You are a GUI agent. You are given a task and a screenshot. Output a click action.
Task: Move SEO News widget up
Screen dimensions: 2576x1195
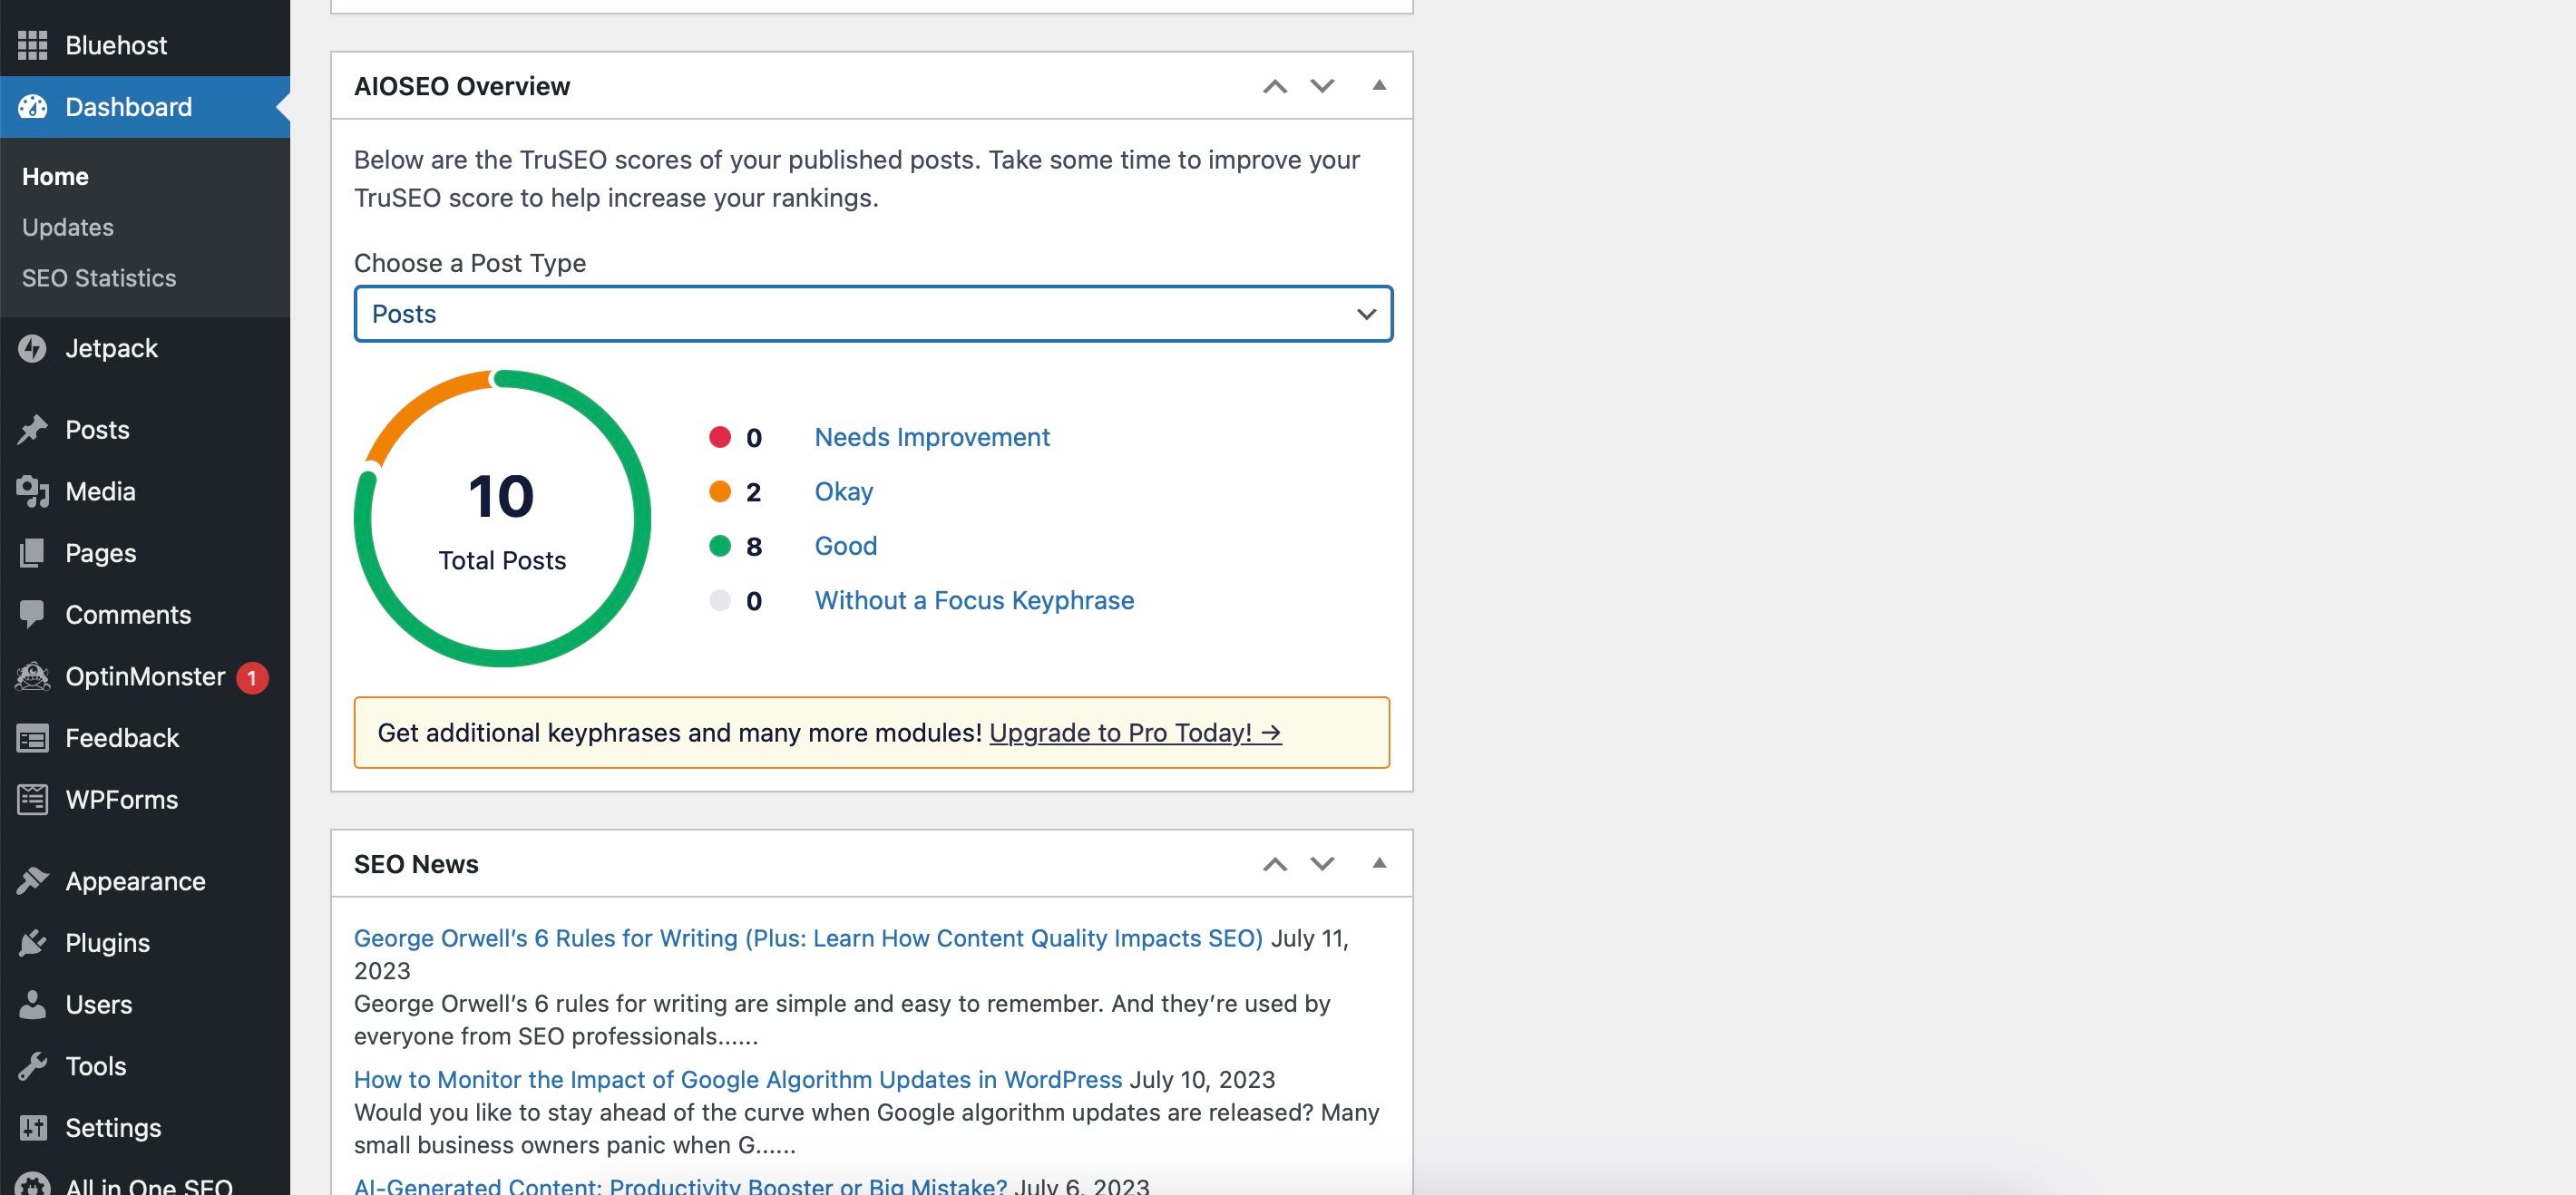point(1274,864)
